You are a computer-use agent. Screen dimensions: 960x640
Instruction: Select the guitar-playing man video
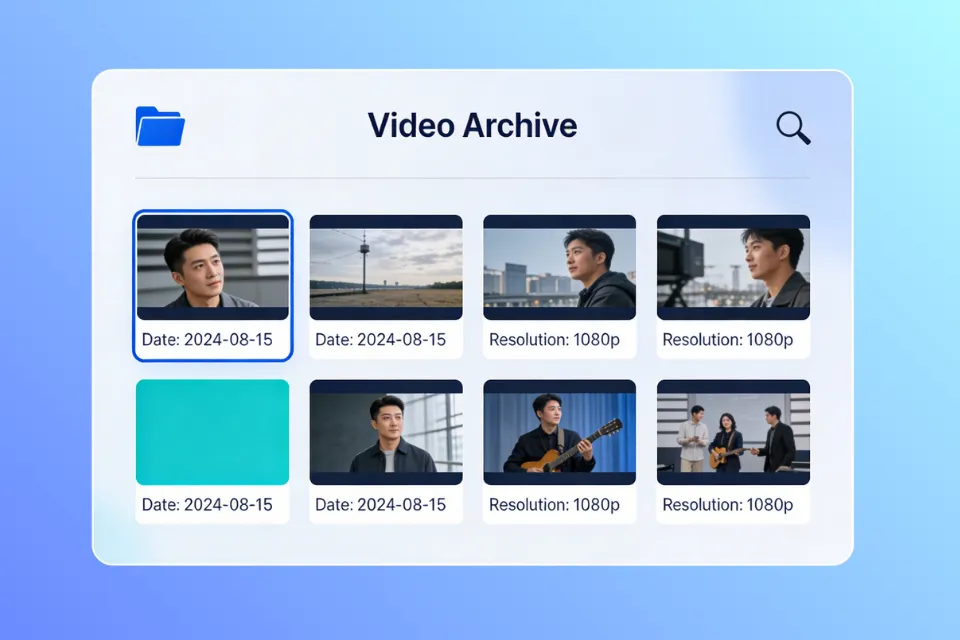coord(559,432)
